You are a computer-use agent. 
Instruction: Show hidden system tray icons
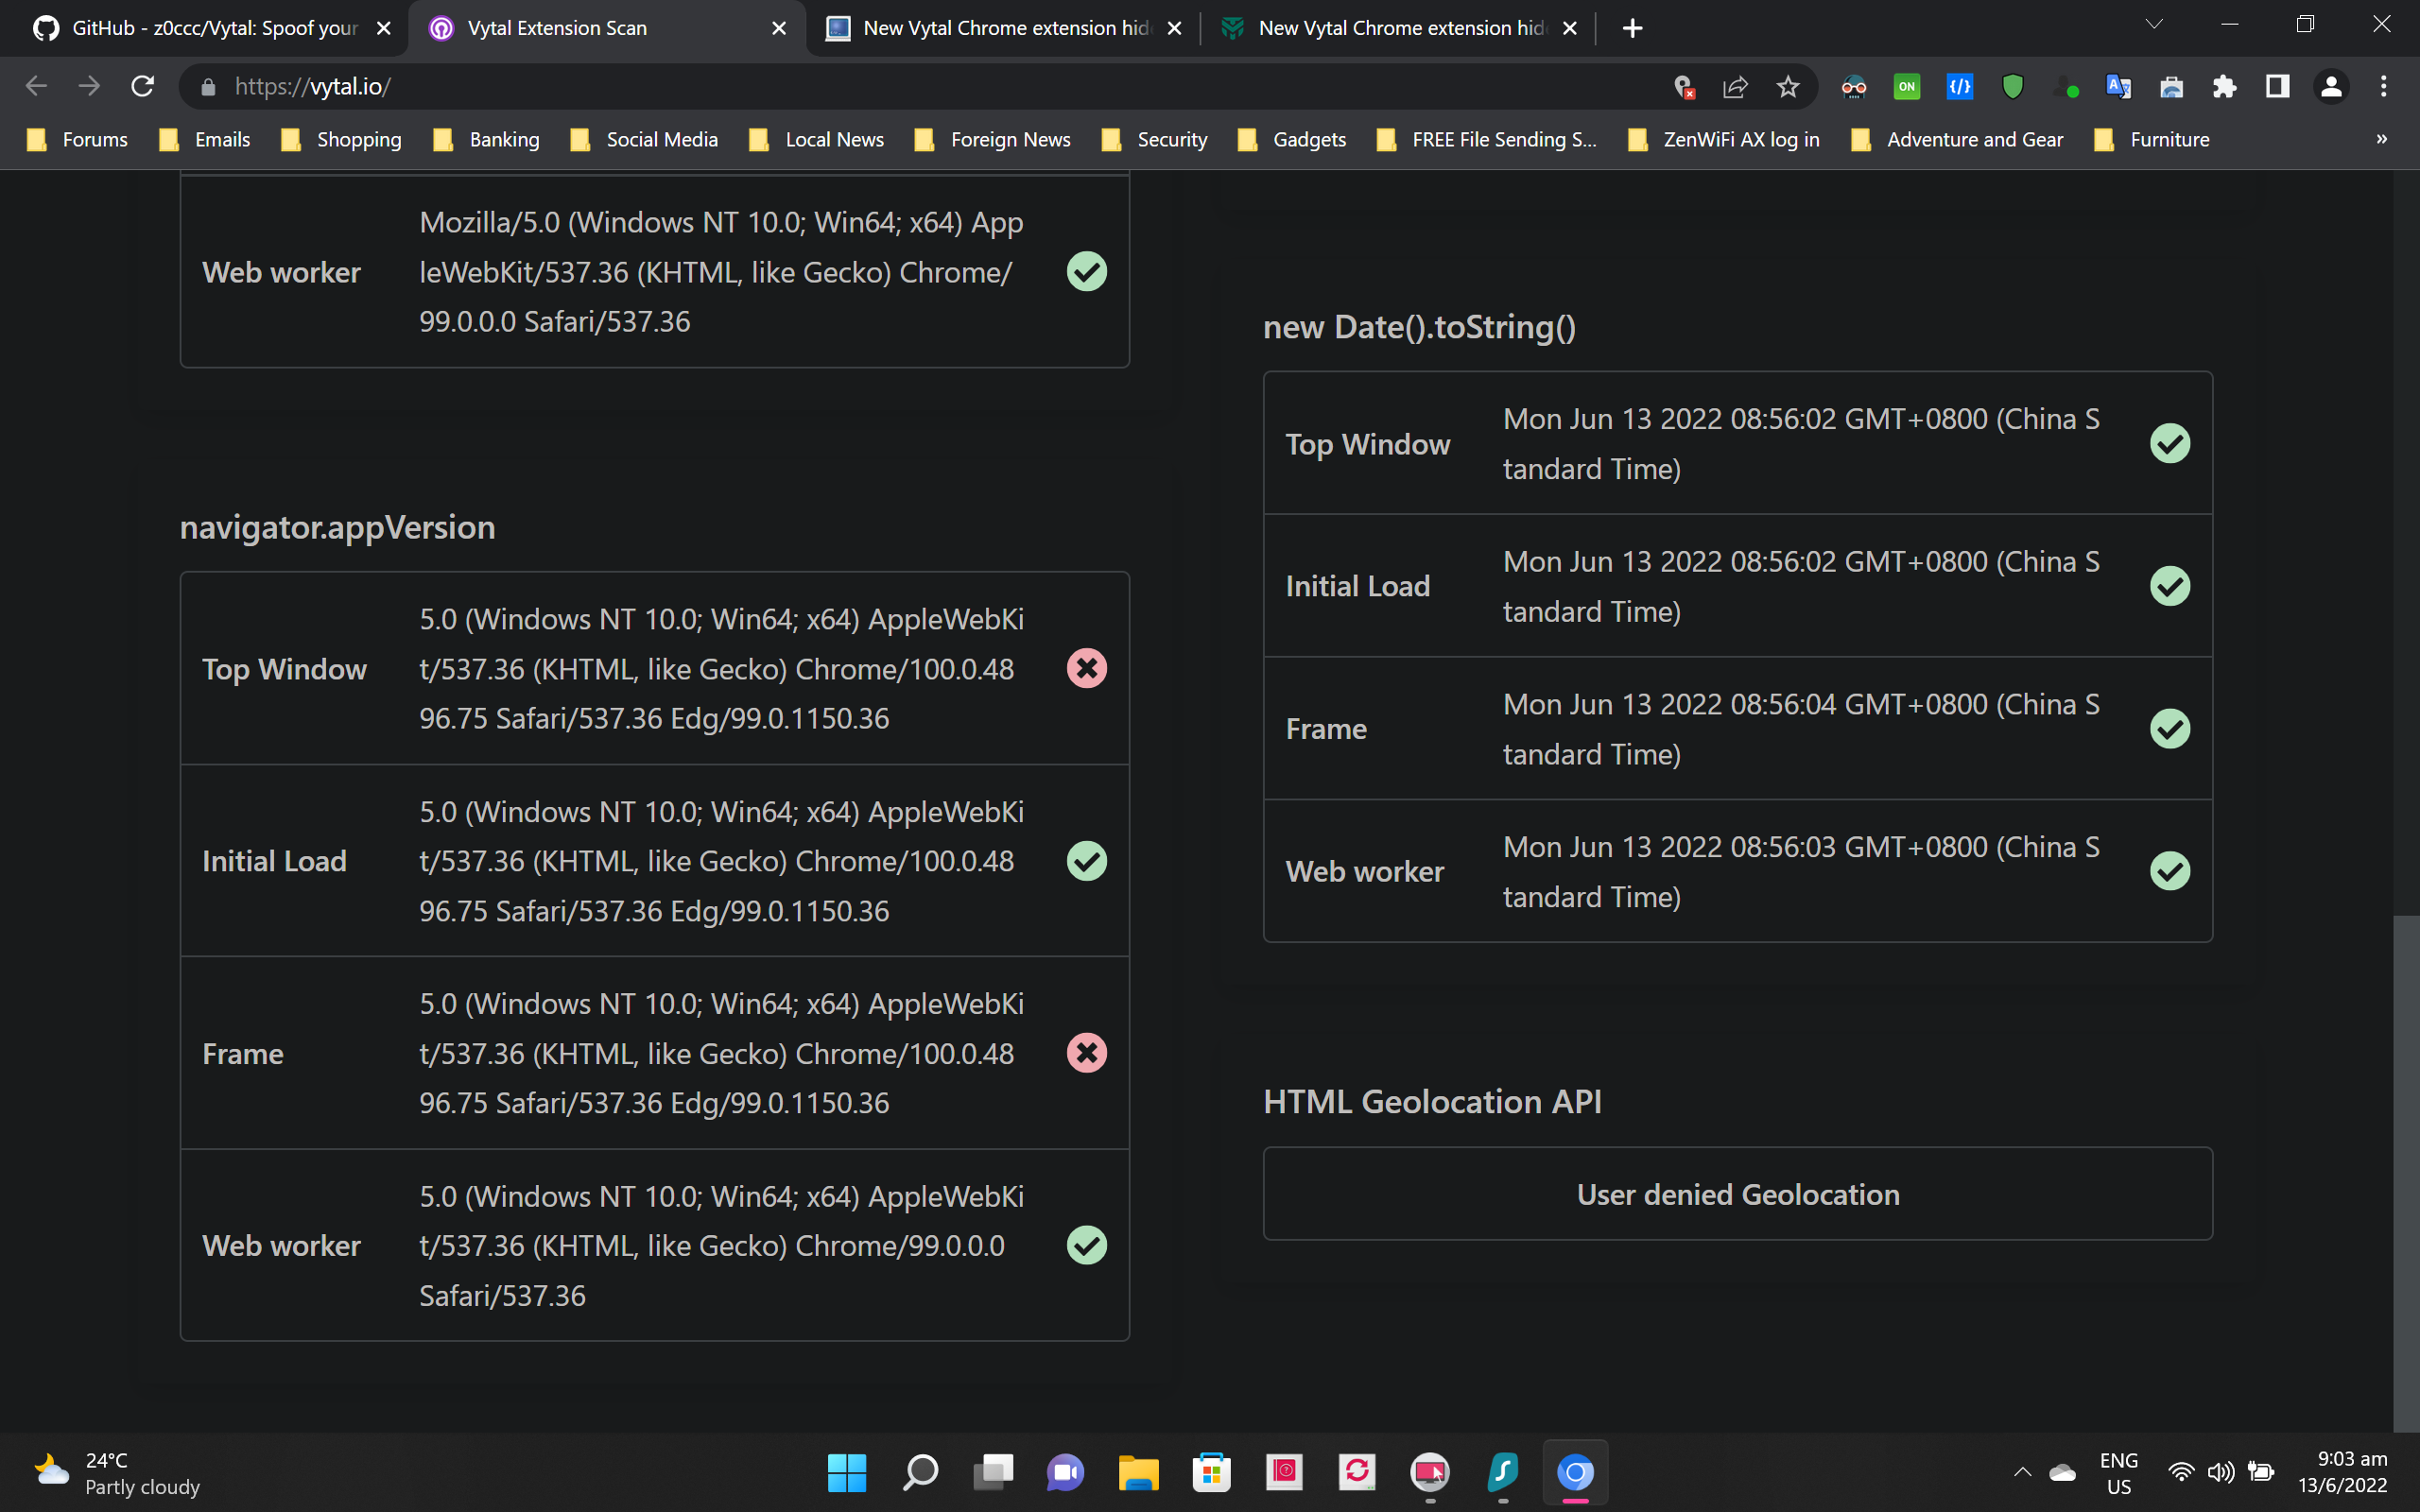point(2022,1472)
